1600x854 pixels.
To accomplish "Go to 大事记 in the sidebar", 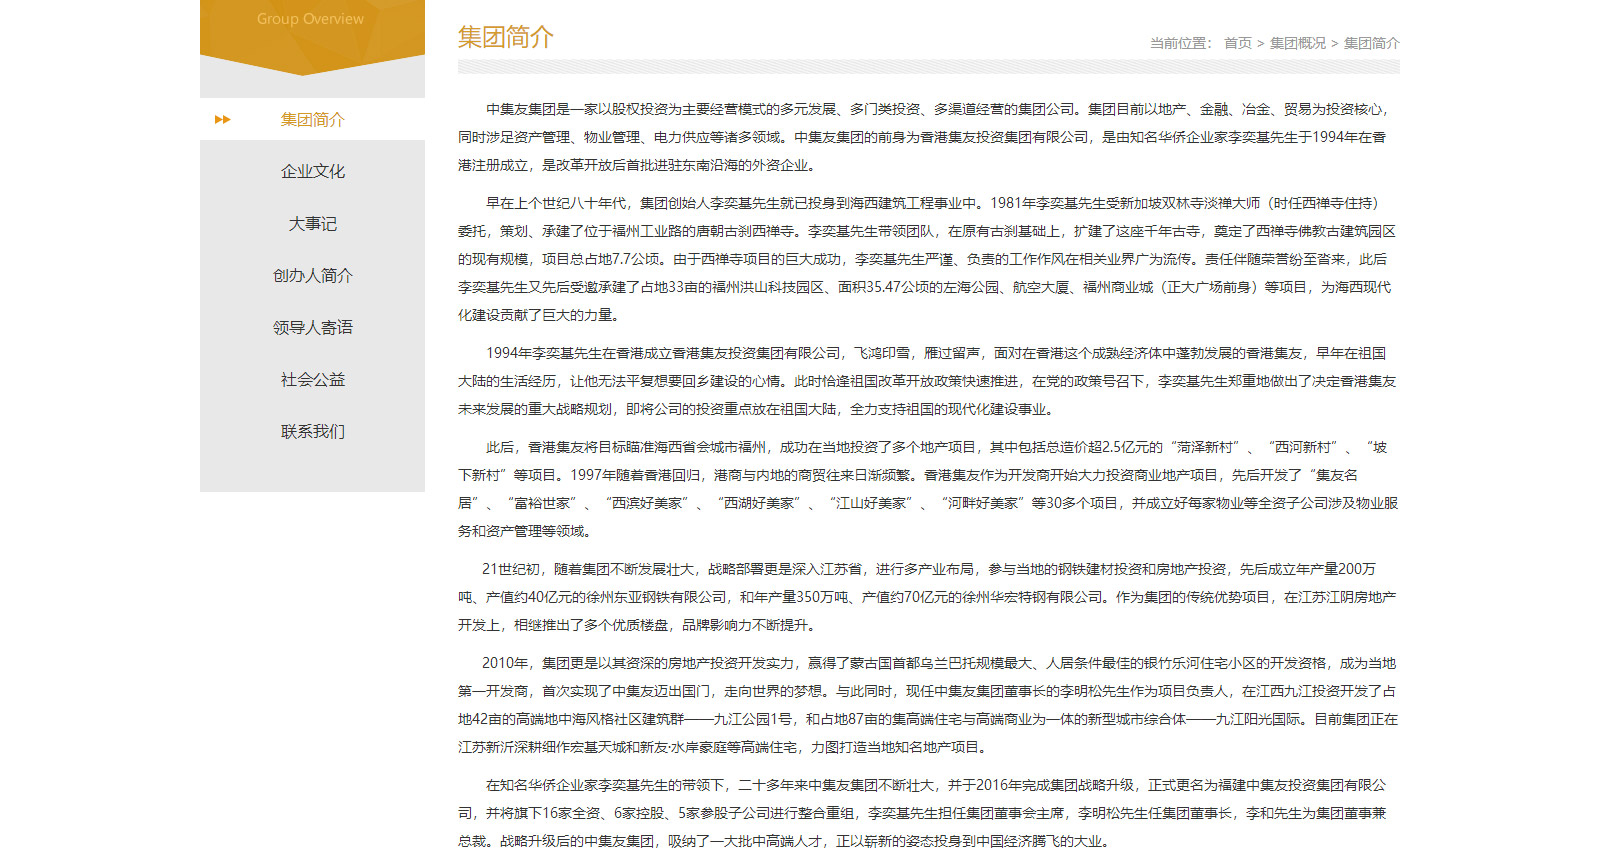I will point(312,224).
